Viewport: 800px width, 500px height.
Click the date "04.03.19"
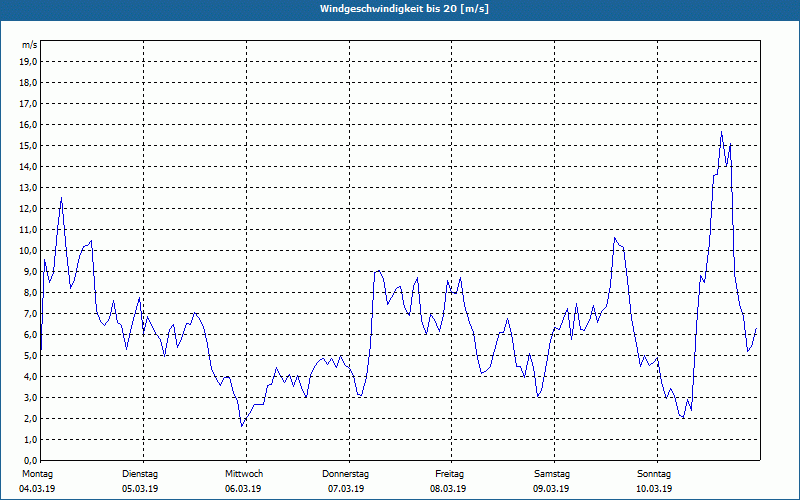[x=37, y=489]
